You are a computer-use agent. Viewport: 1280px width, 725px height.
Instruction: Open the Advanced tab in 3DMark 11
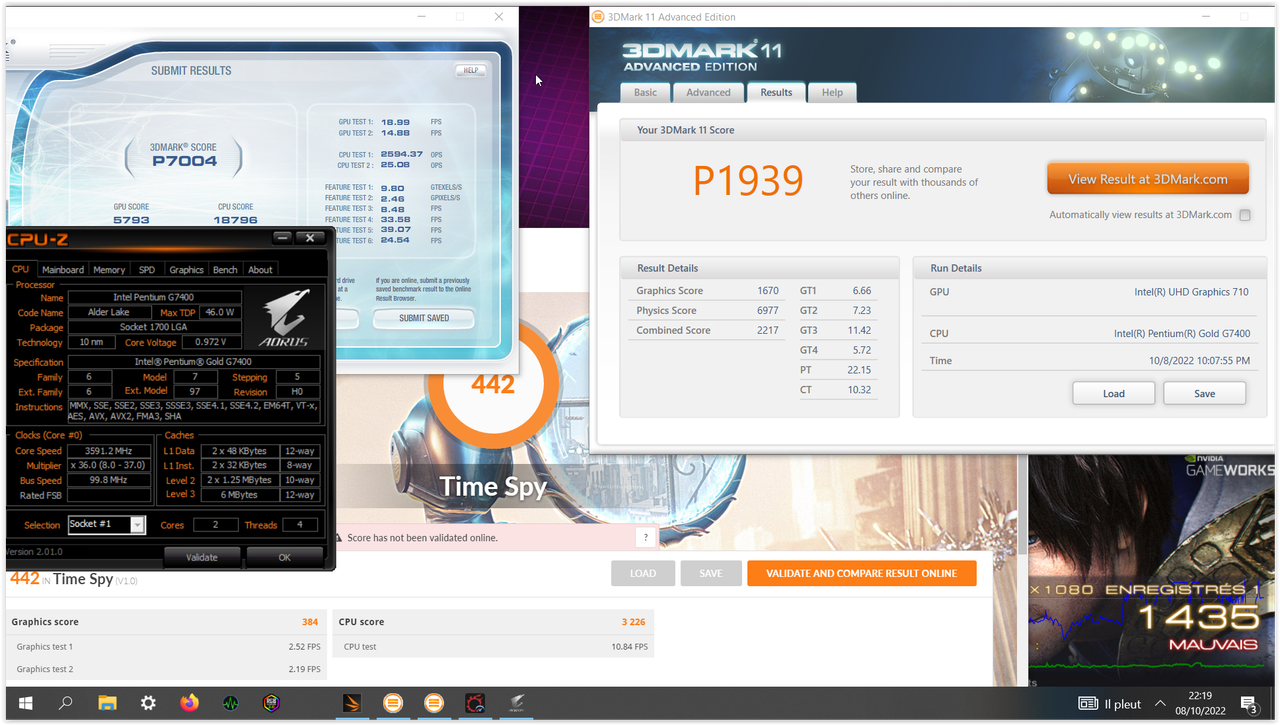tap(708, 92)
